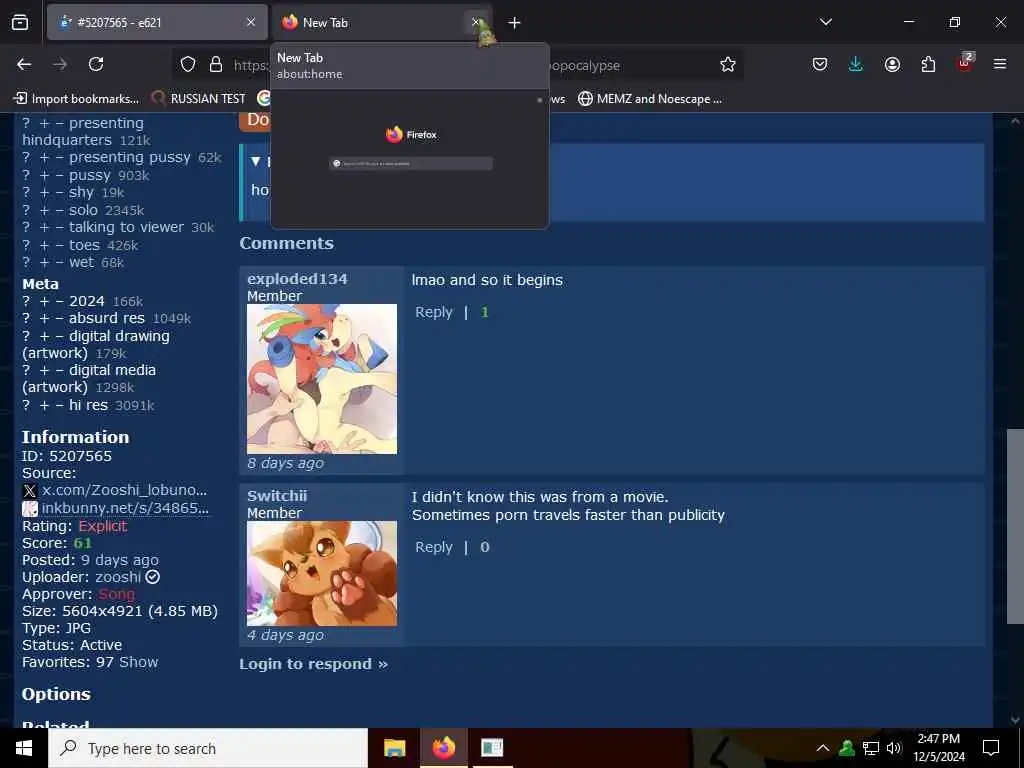Viewport: 1024px width, 768px height.
Task: Open the x.com/Zooshi_lobuno source link
Action: 124,490
